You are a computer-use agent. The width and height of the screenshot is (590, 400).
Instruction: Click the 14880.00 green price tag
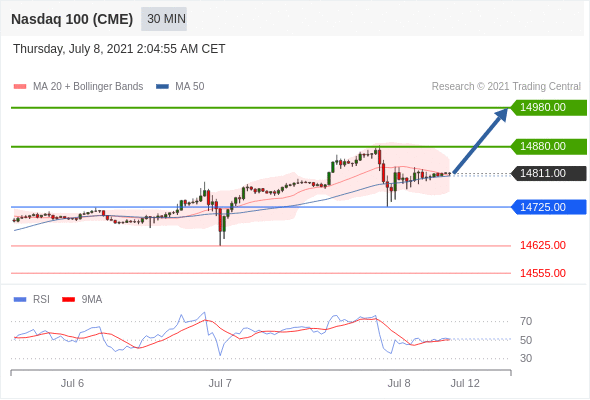tap(549, 146)
